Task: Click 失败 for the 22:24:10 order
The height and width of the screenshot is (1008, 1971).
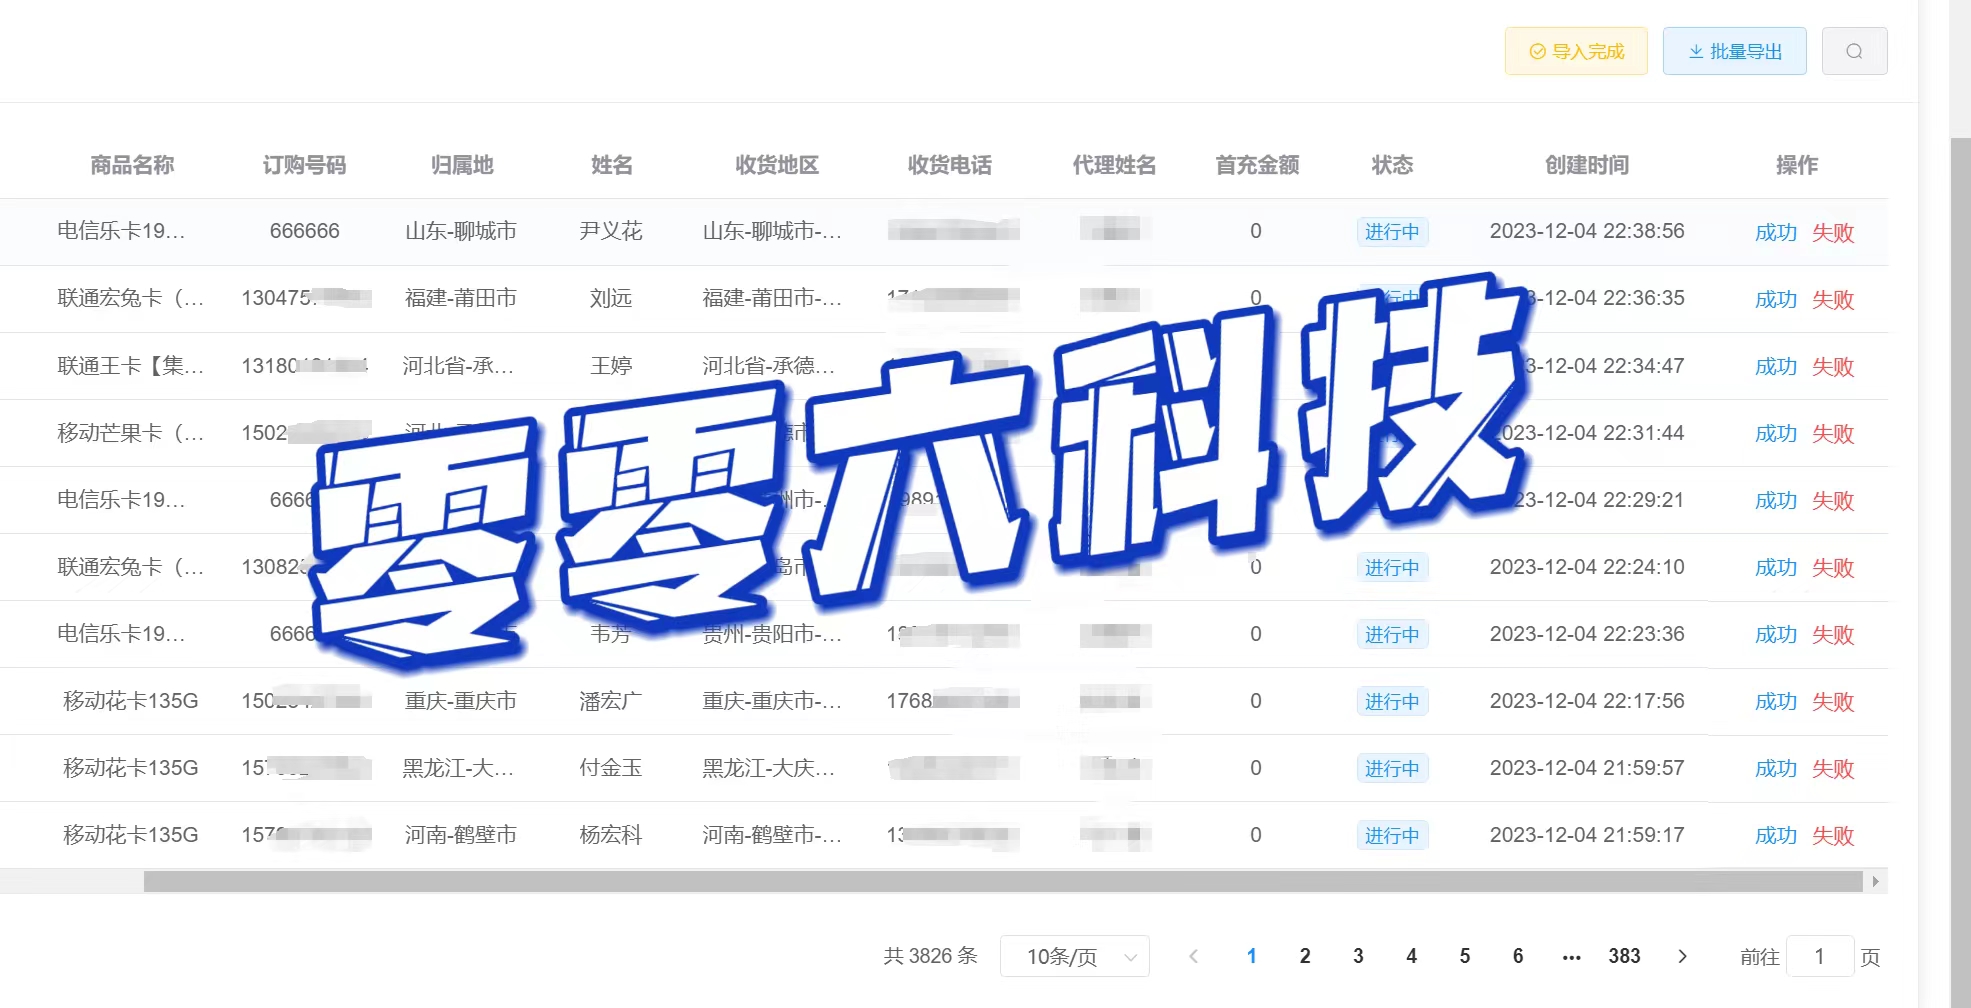Action: 1833,567
